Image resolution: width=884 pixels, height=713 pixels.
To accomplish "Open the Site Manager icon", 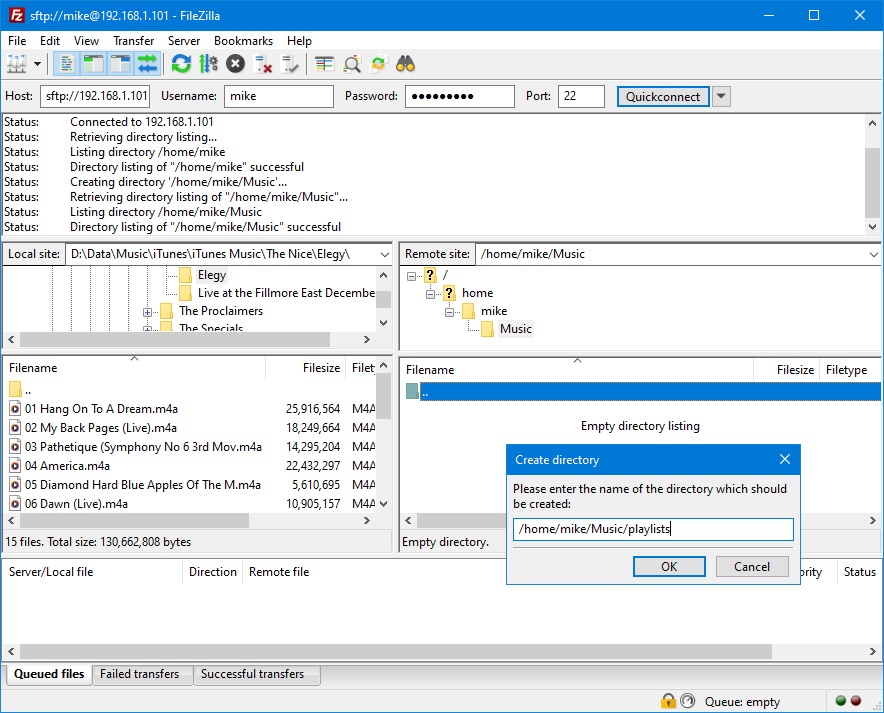I will (x=16, y=64).
